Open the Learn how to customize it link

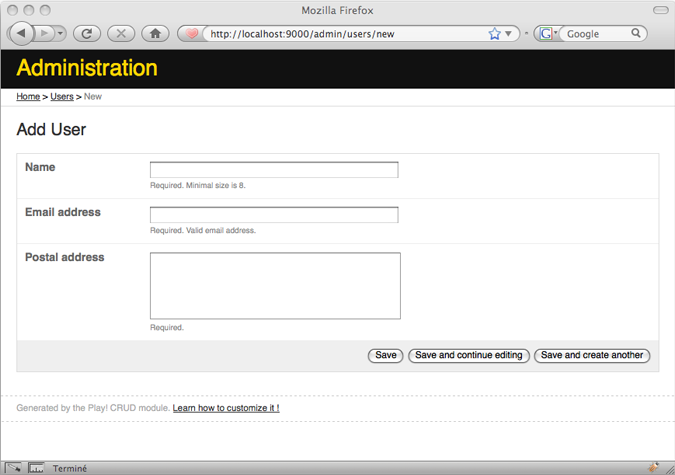click(226, 408)
